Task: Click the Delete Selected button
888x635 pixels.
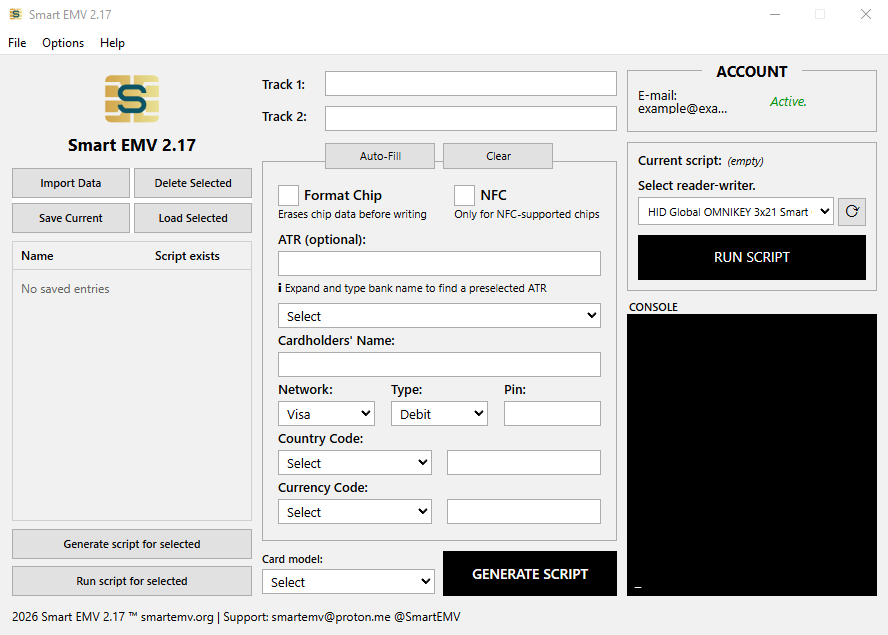Action: click(x=193, y=183)
